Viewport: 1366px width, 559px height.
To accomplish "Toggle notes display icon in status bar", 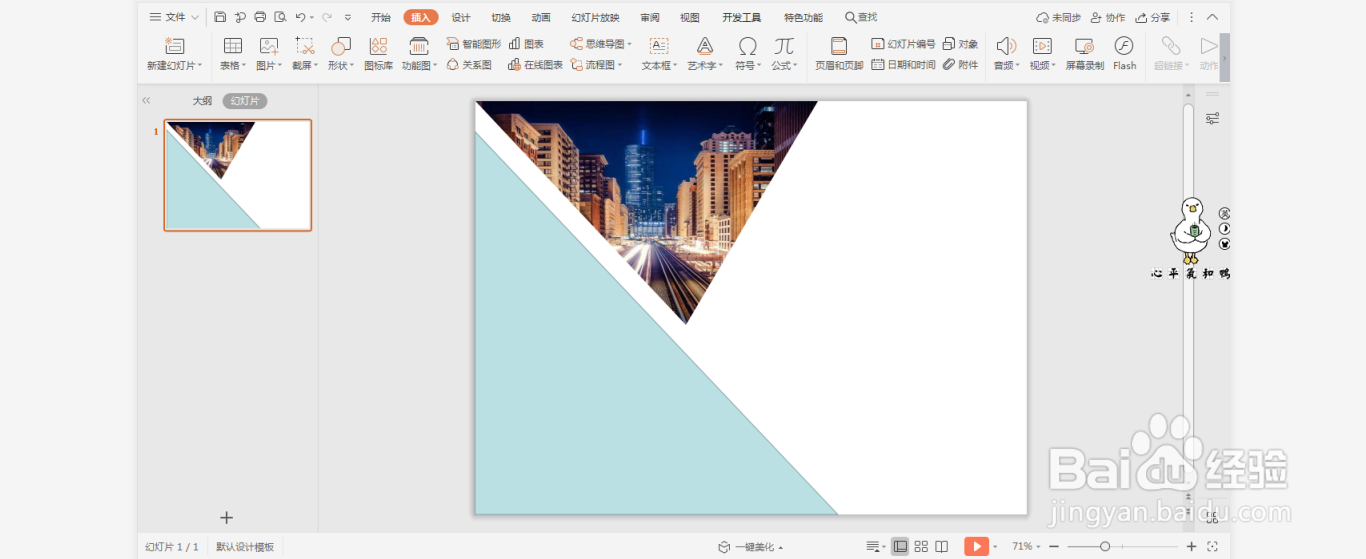I will coord(875,547).
